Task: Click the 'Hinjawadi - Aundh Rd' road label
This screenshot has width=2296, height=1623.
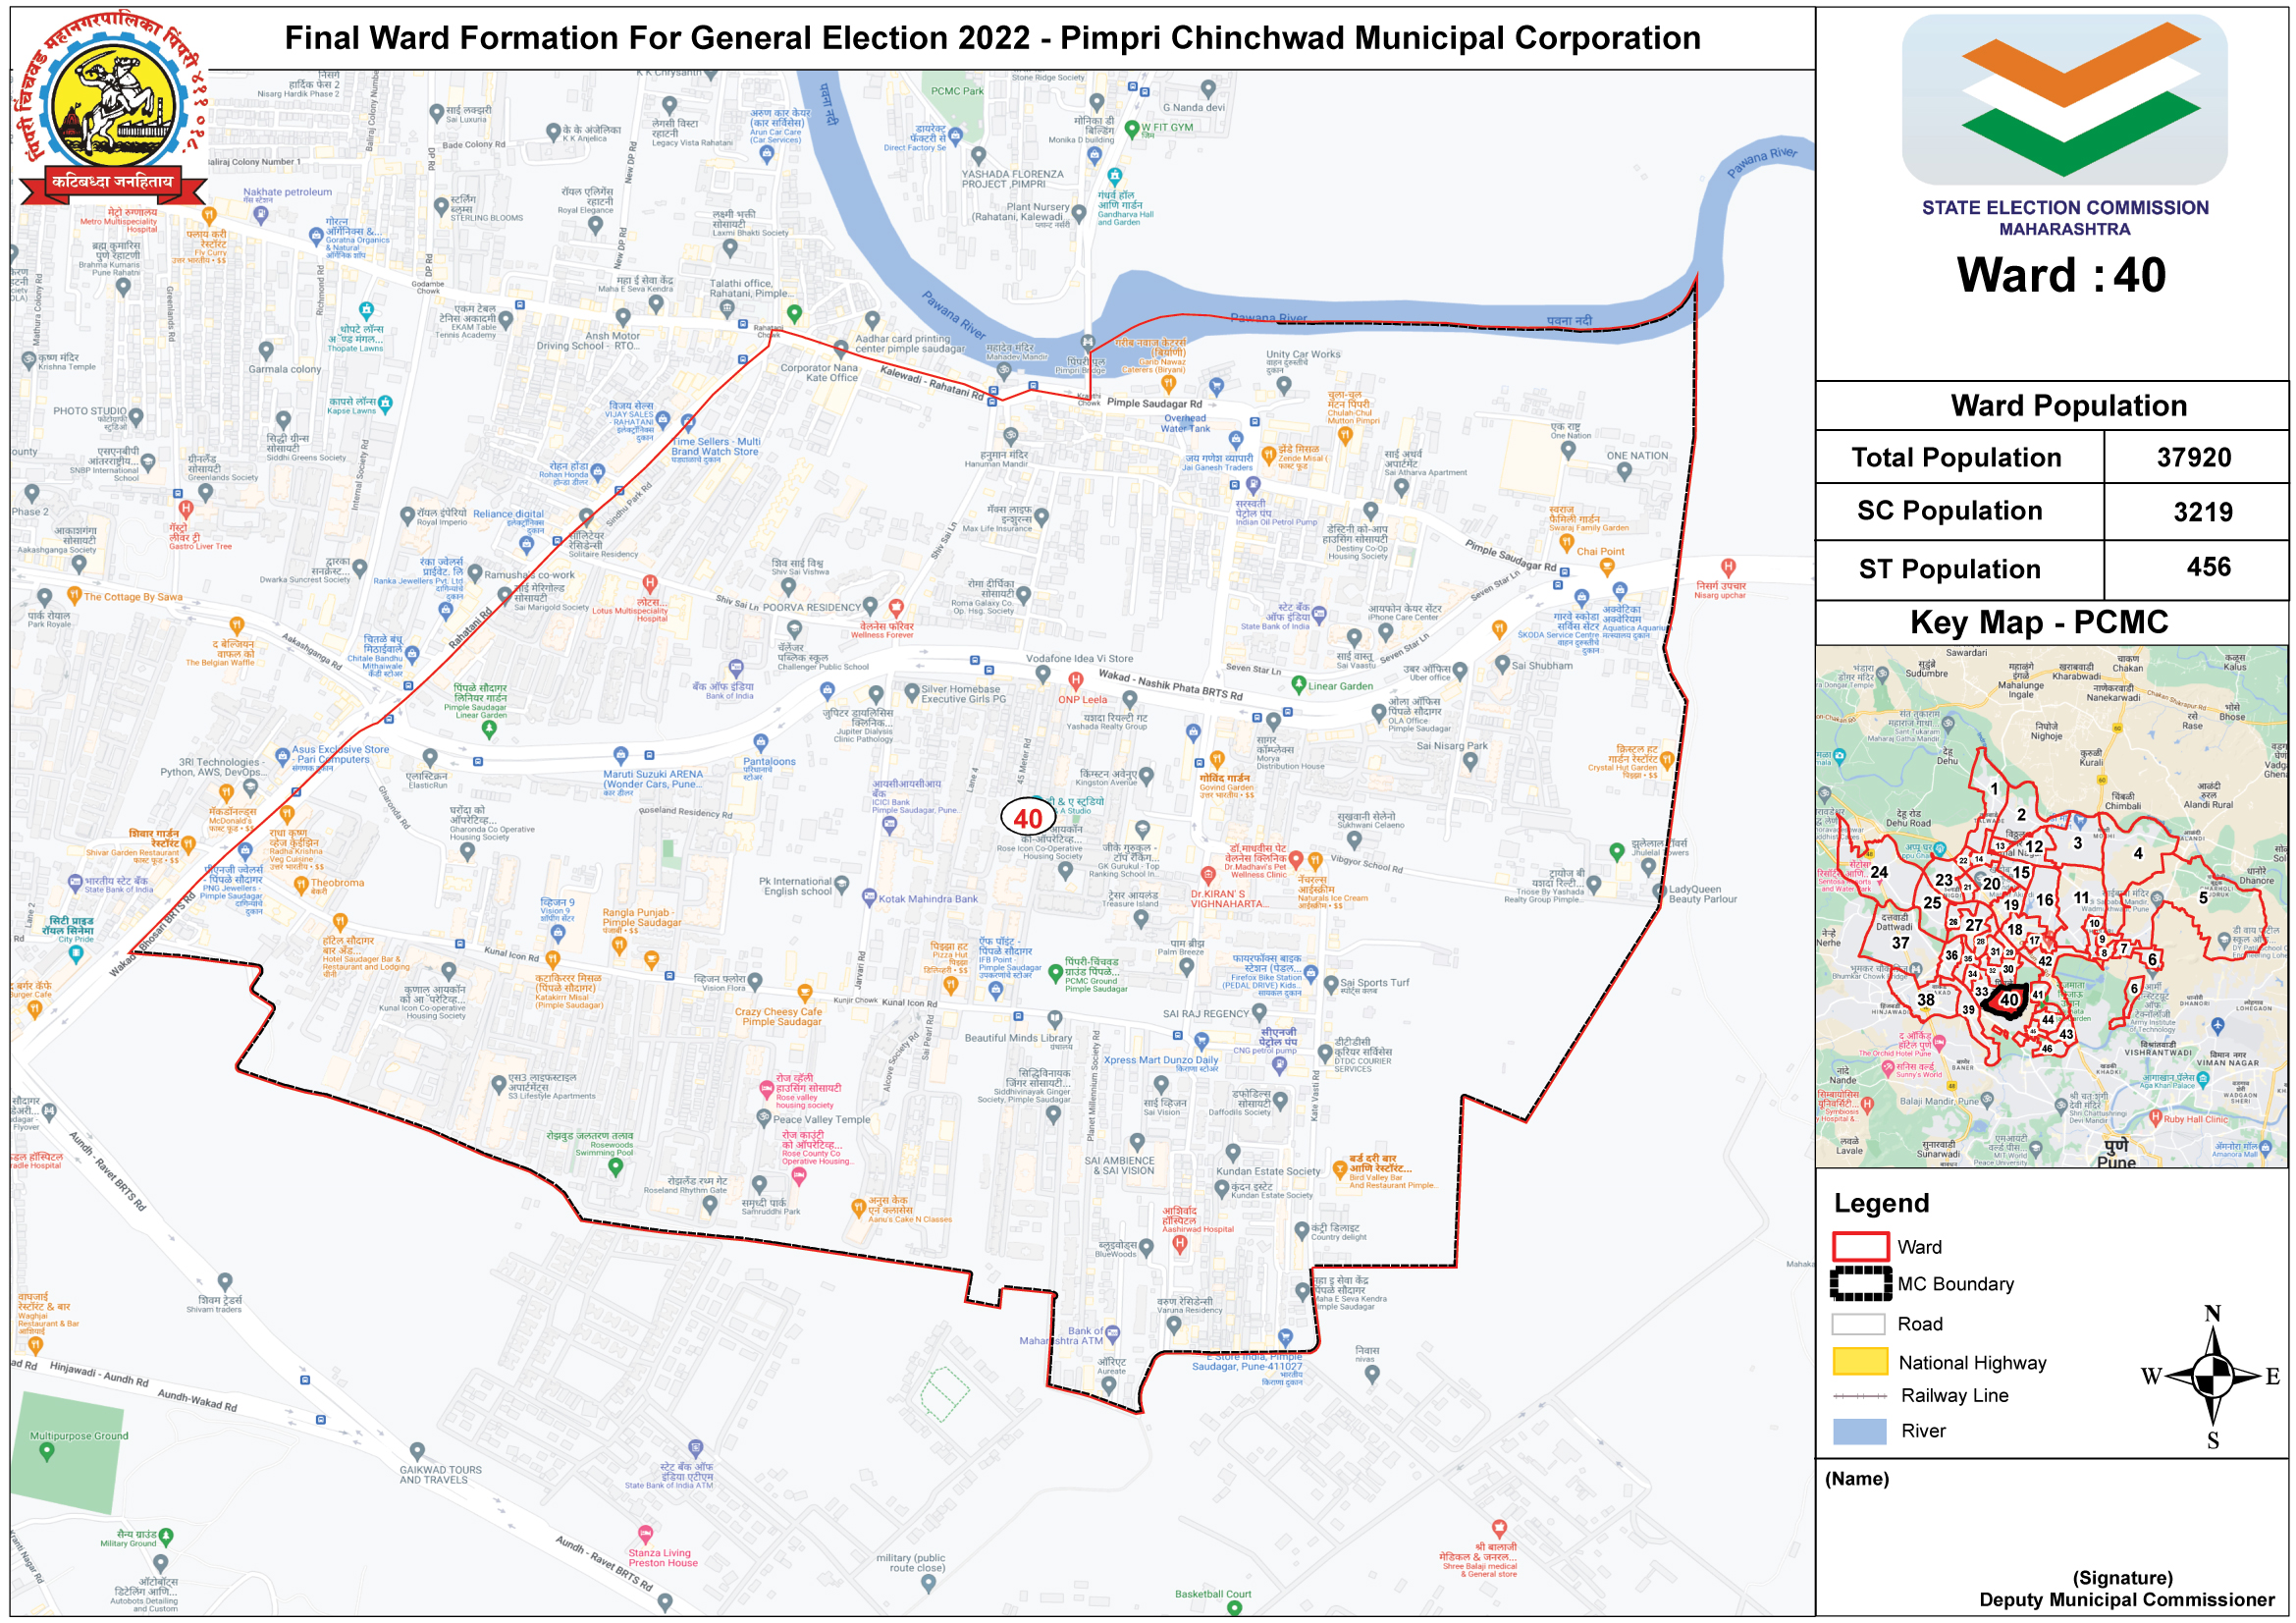Action: point(99,1374)
